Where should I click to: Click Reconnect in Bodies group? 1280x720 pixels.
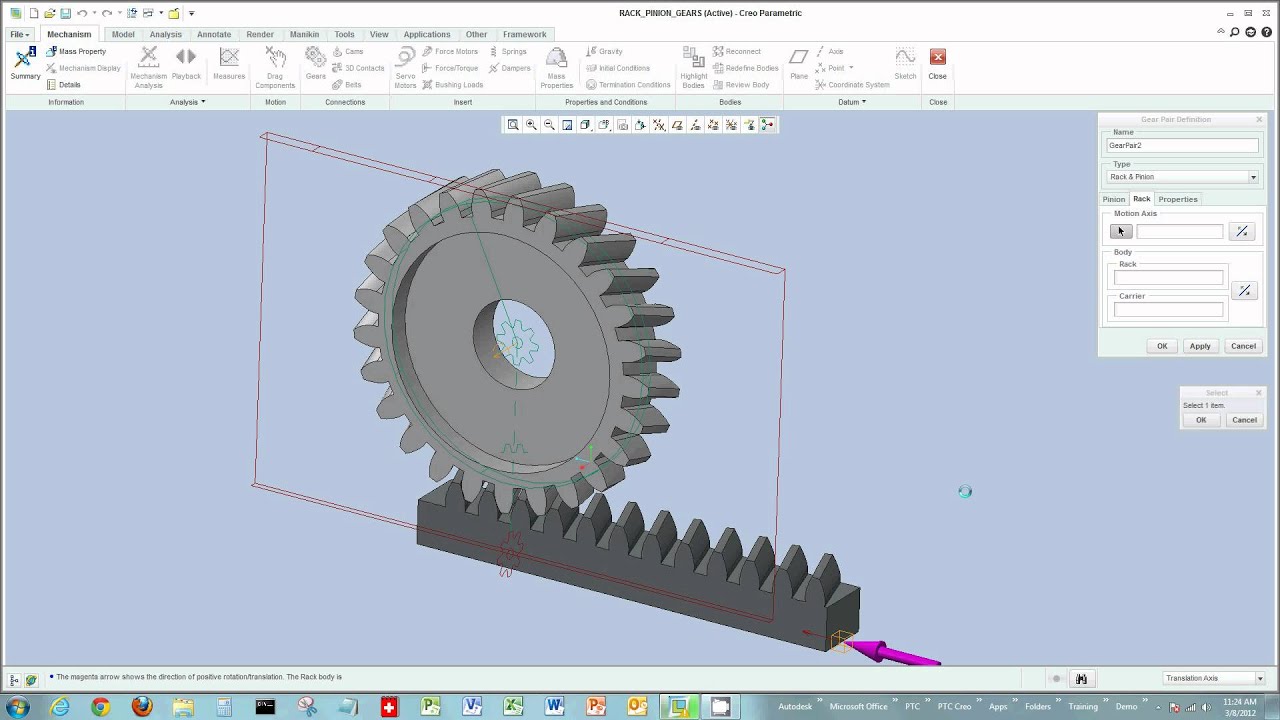click(x=736, y=51)
